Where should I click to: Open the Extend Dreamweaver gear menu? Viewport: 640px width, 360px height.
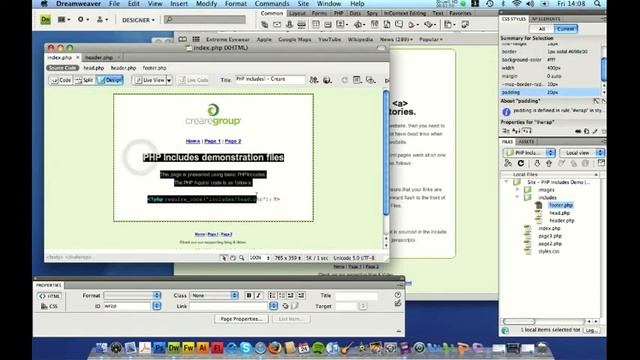83,19
